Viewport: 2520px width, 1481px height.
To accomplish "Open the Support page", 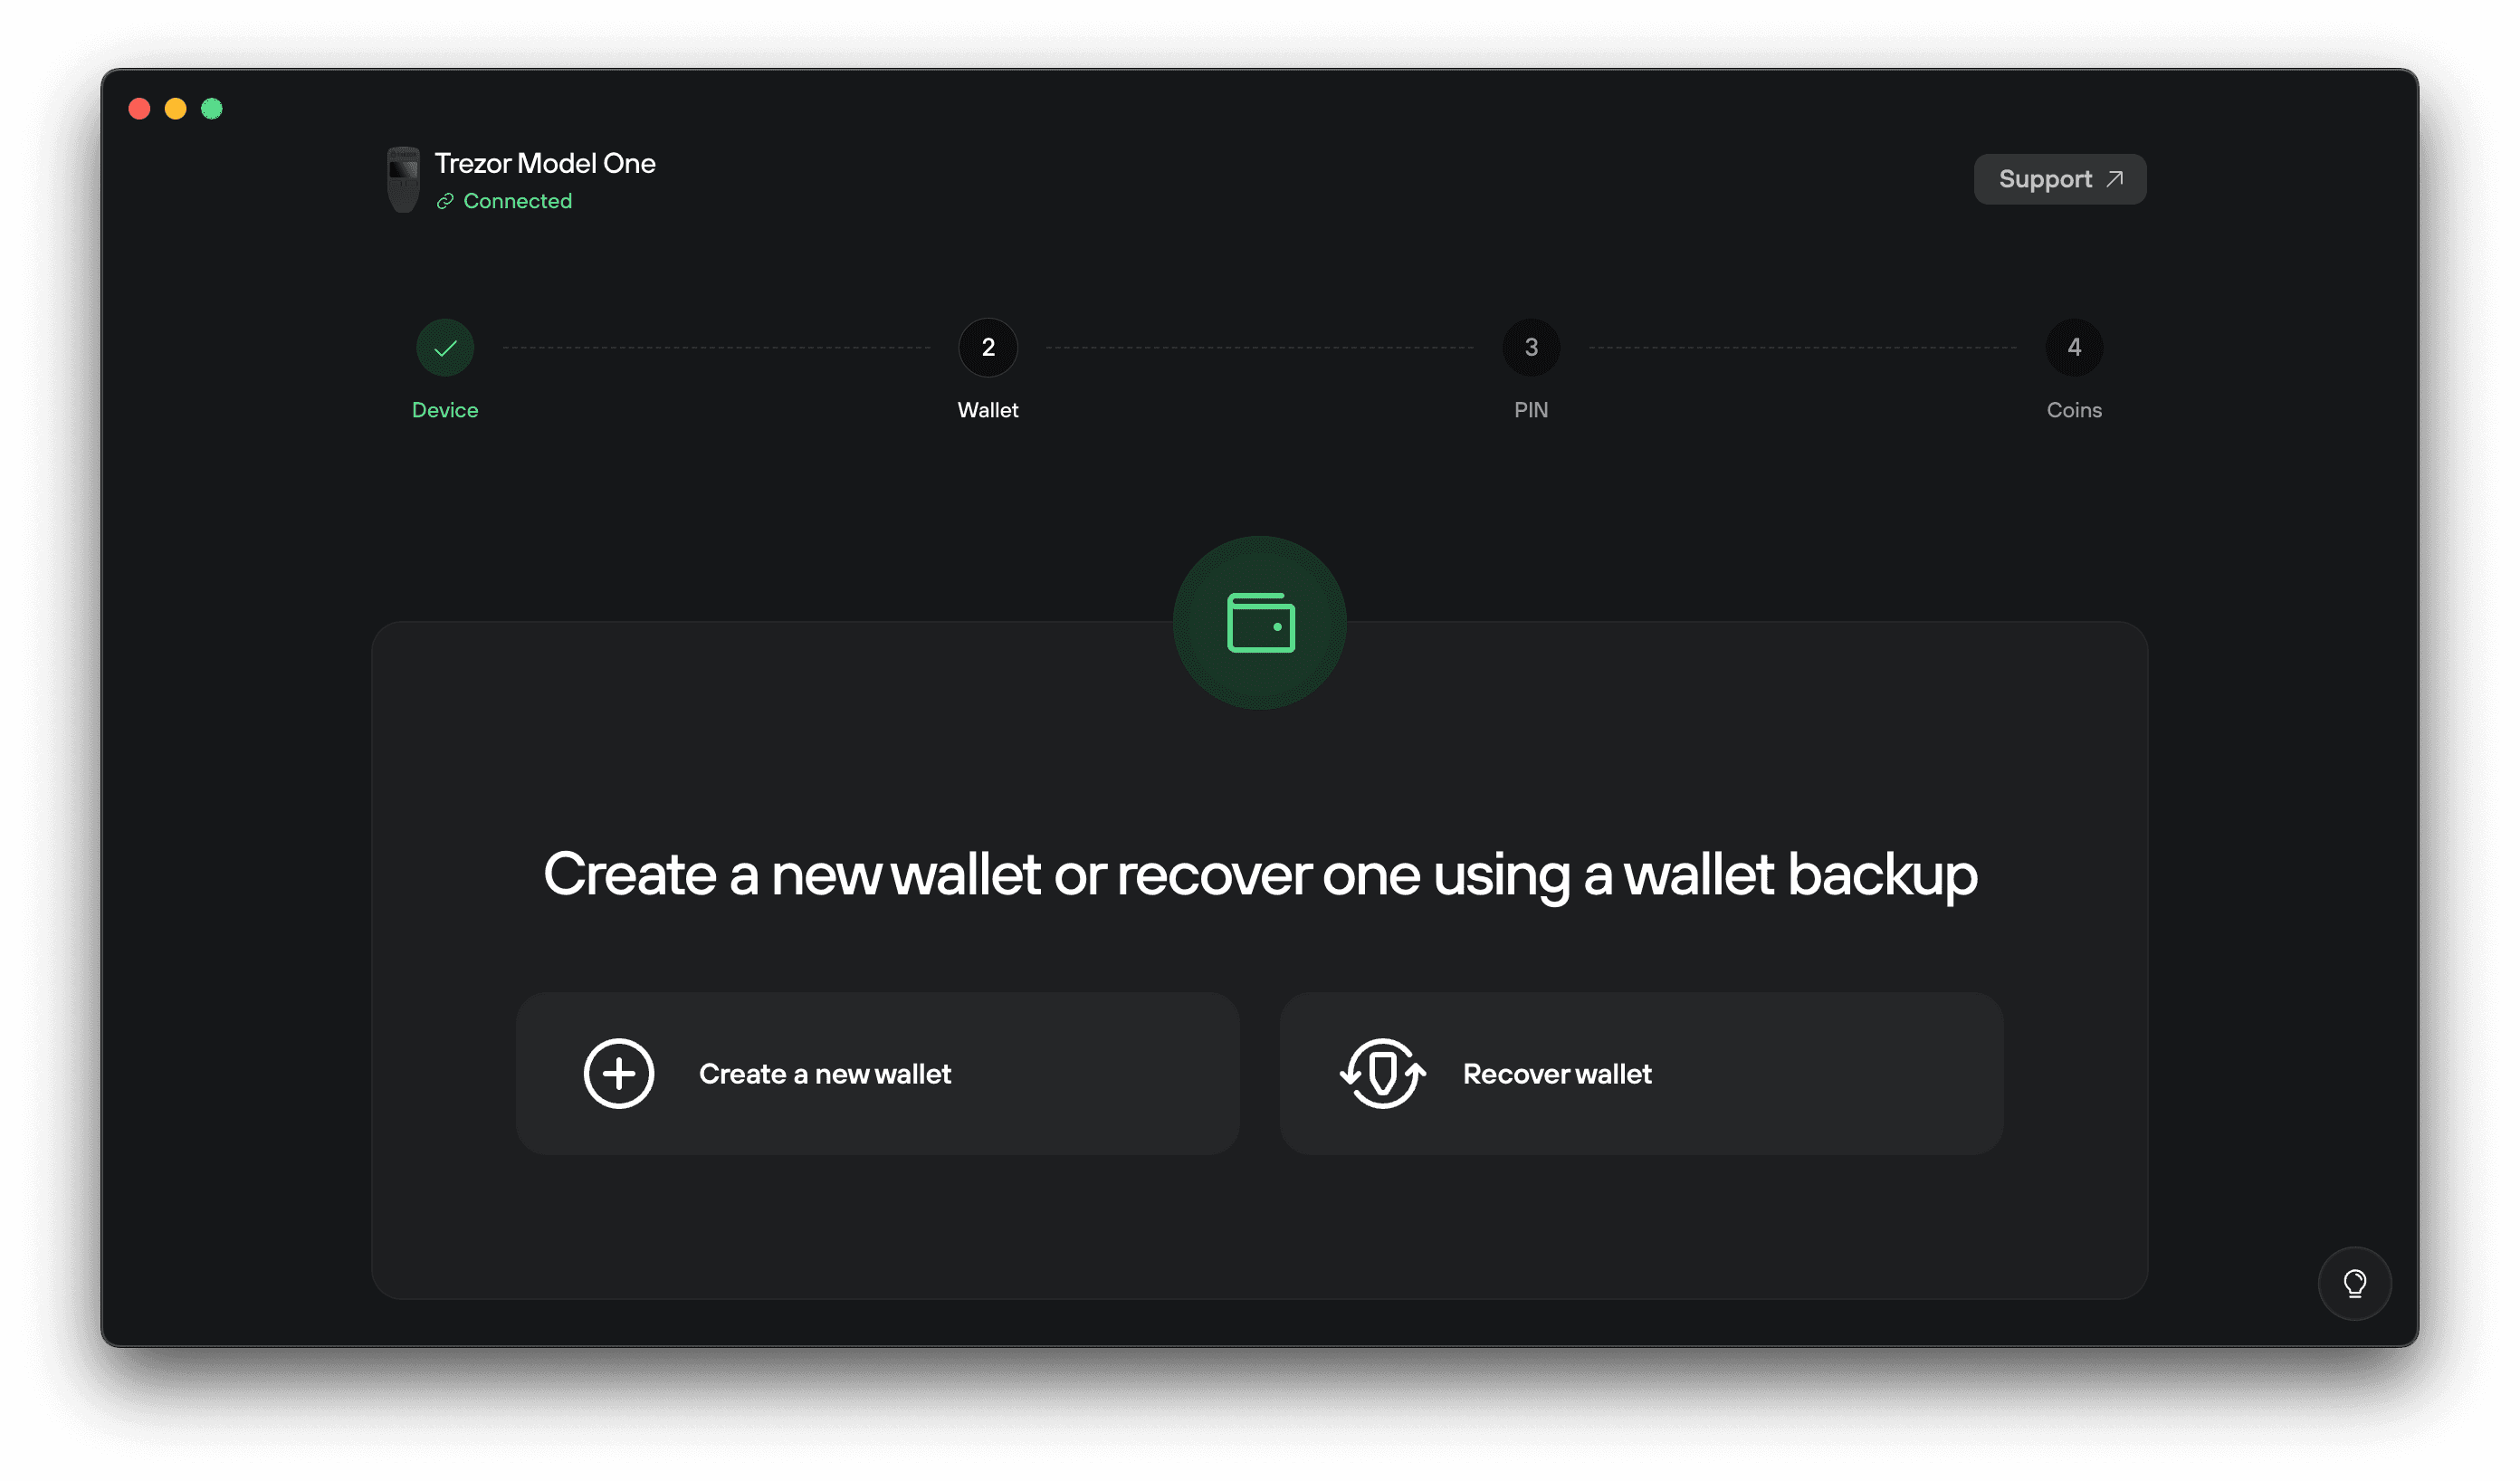I will pyautogui.click(x=2059, y=178).
